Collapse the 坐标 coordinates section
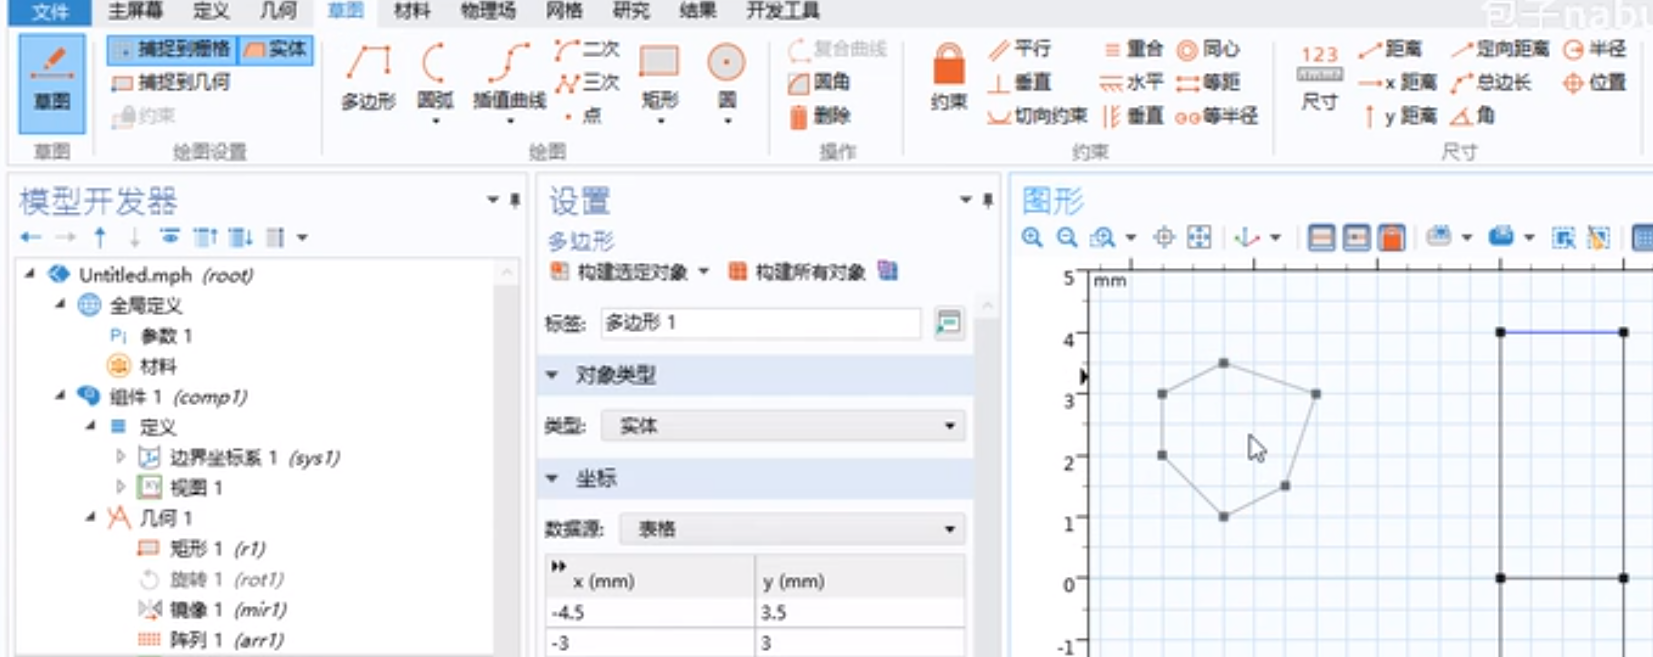 pos(552,478)
